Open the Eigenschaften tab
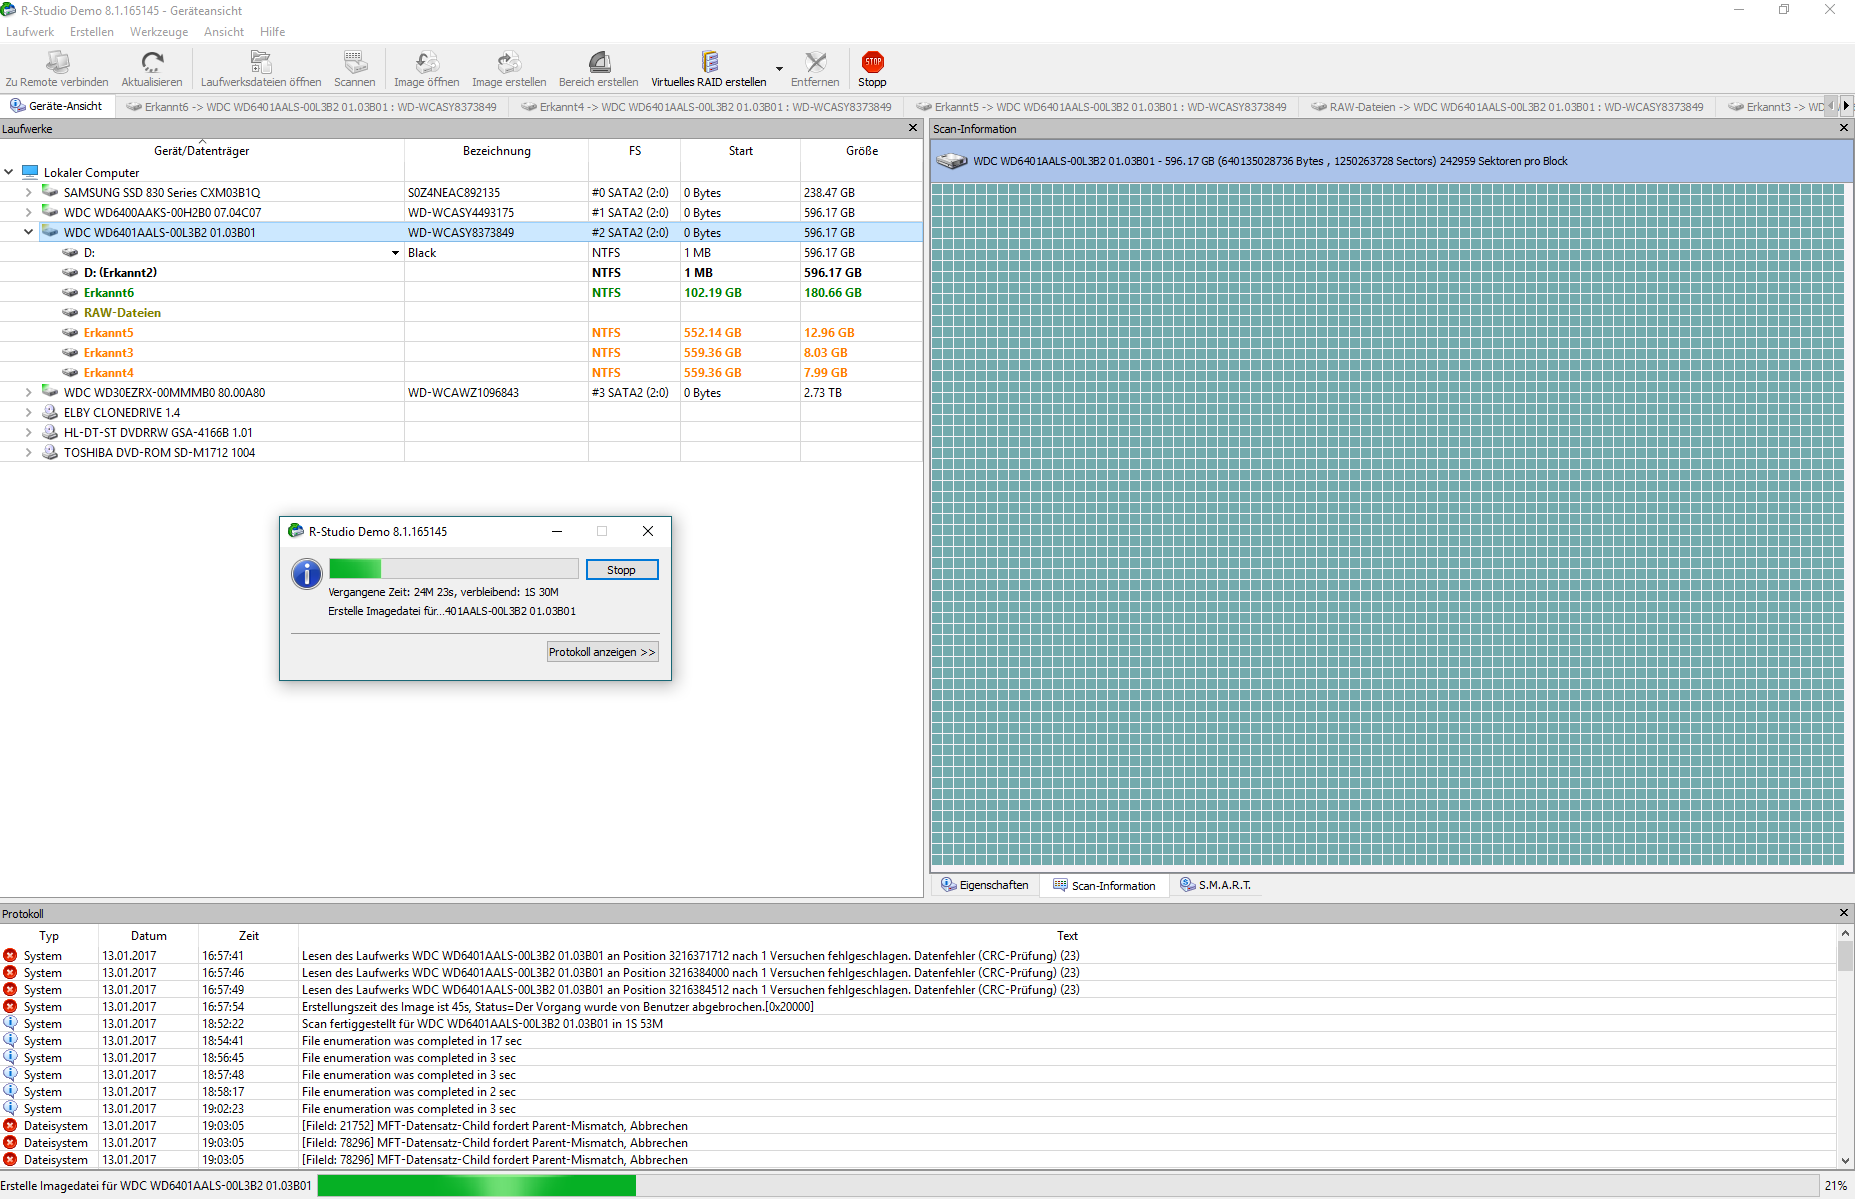 tap(985, 885)
